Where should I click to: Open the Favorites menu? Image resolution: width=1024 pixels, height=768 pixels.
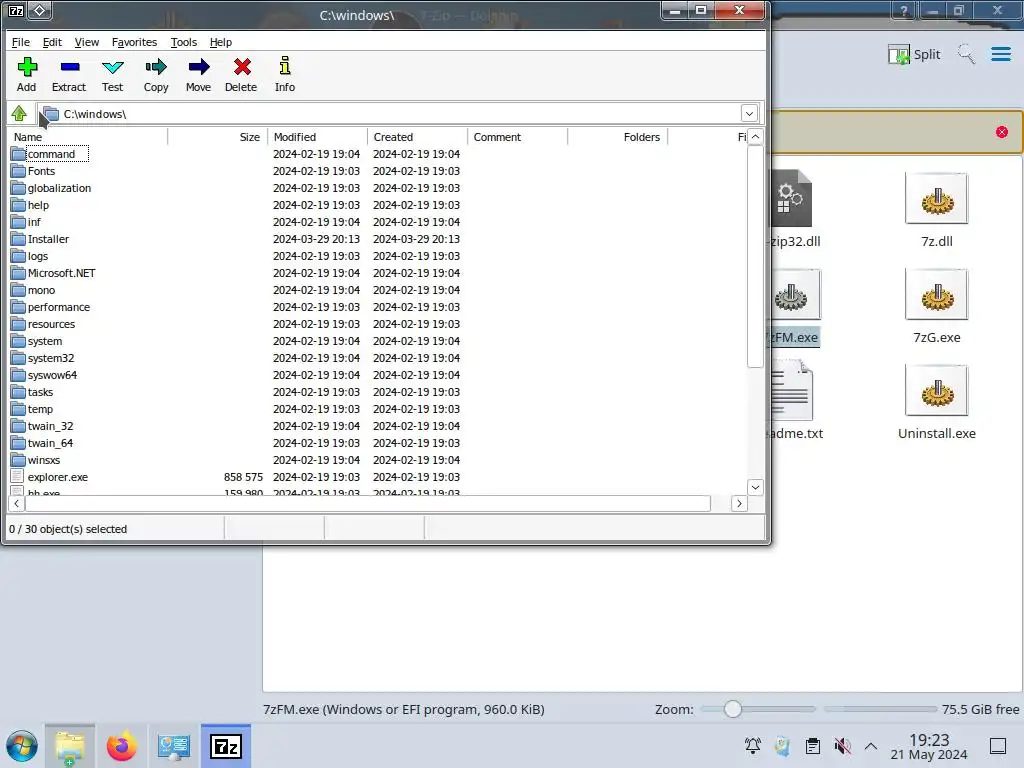(x=135, y=42)
